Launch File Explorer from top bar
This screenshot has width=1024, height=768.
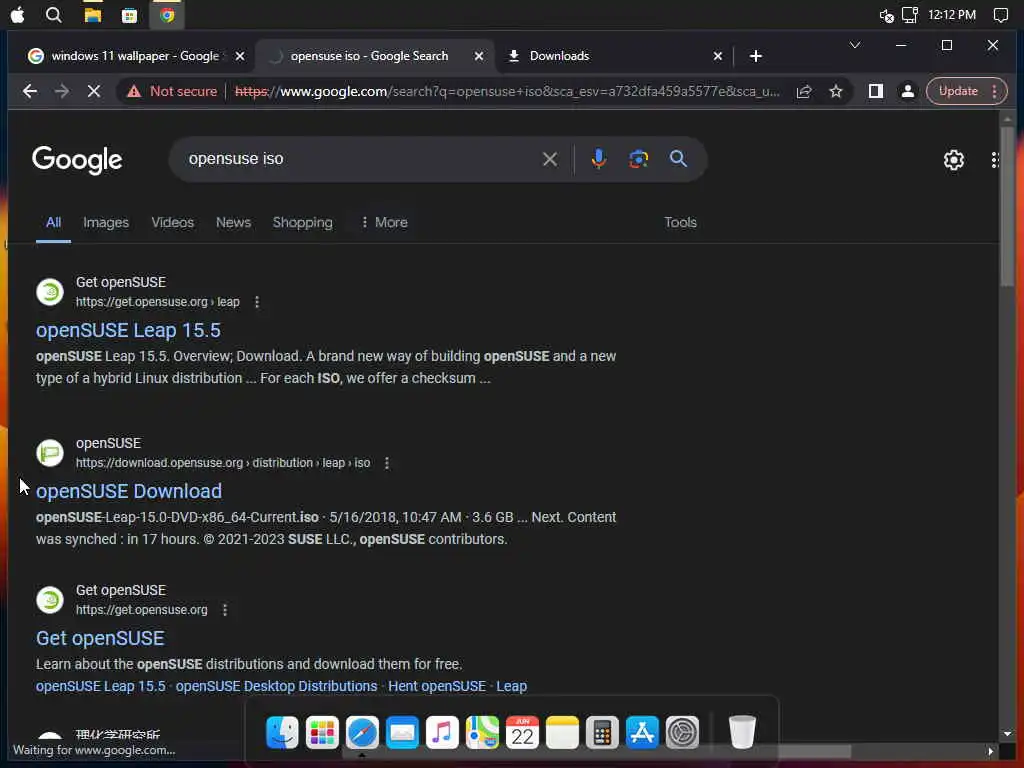tap(93, 15)
